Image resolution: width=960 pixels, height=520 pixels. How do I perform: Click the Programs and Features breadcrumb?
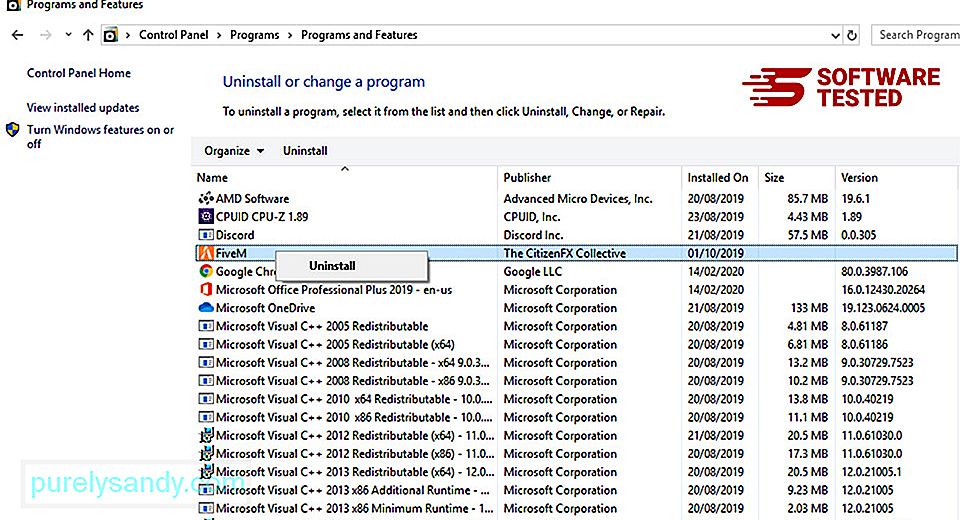tap(359, 35)
